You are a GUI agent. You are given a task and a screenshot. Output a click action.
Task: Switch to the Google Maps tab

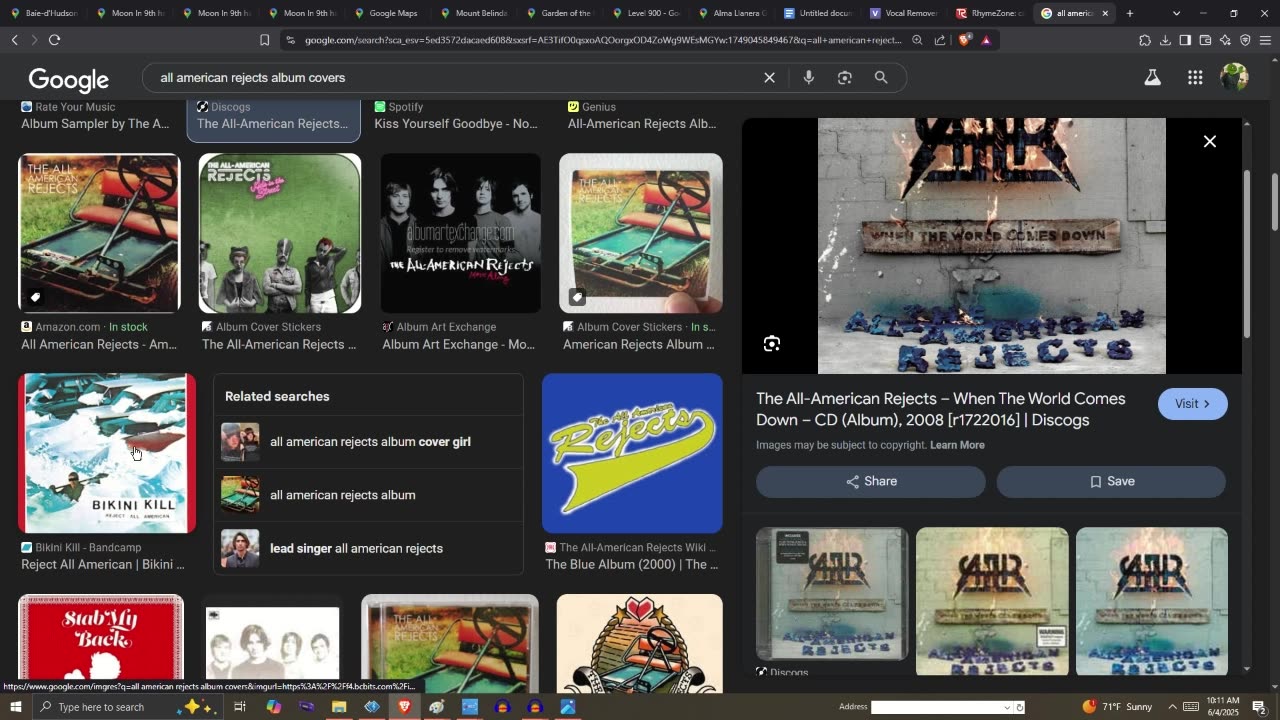pyautogui.click(x=392, y=13)
